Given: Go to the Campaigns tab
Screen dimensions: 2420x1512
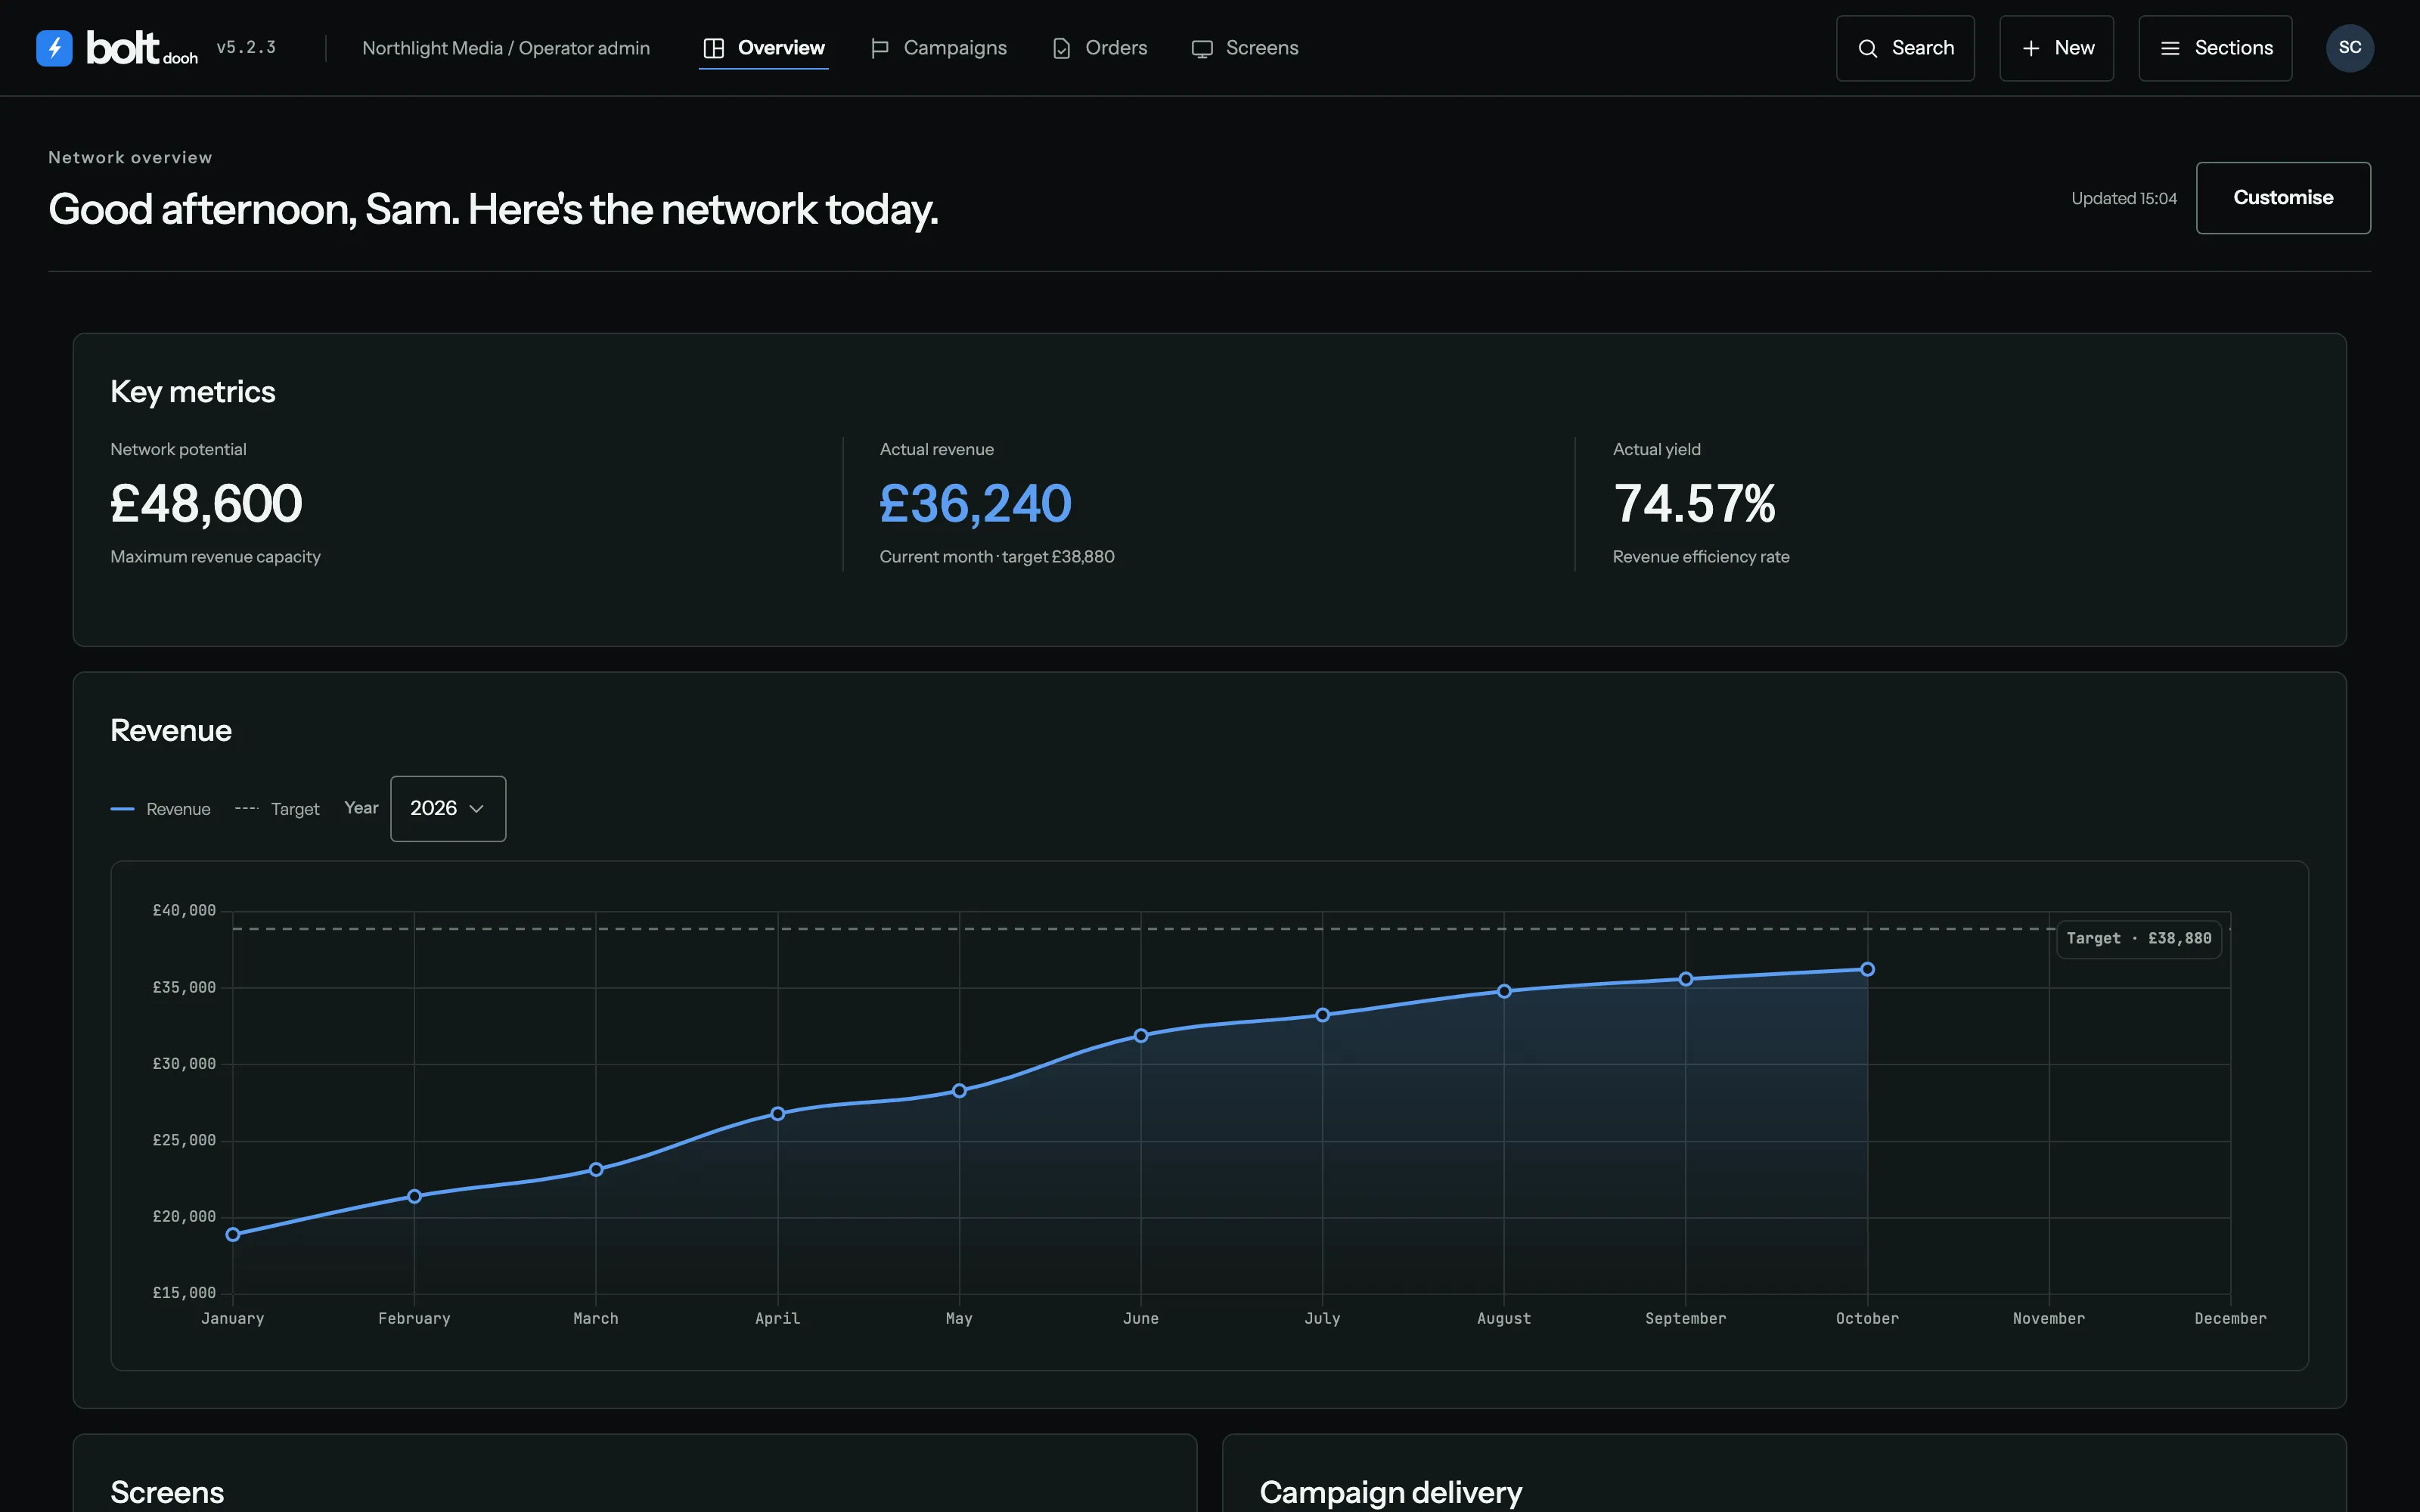Looking at the screenshot, I should coord(938,48).
